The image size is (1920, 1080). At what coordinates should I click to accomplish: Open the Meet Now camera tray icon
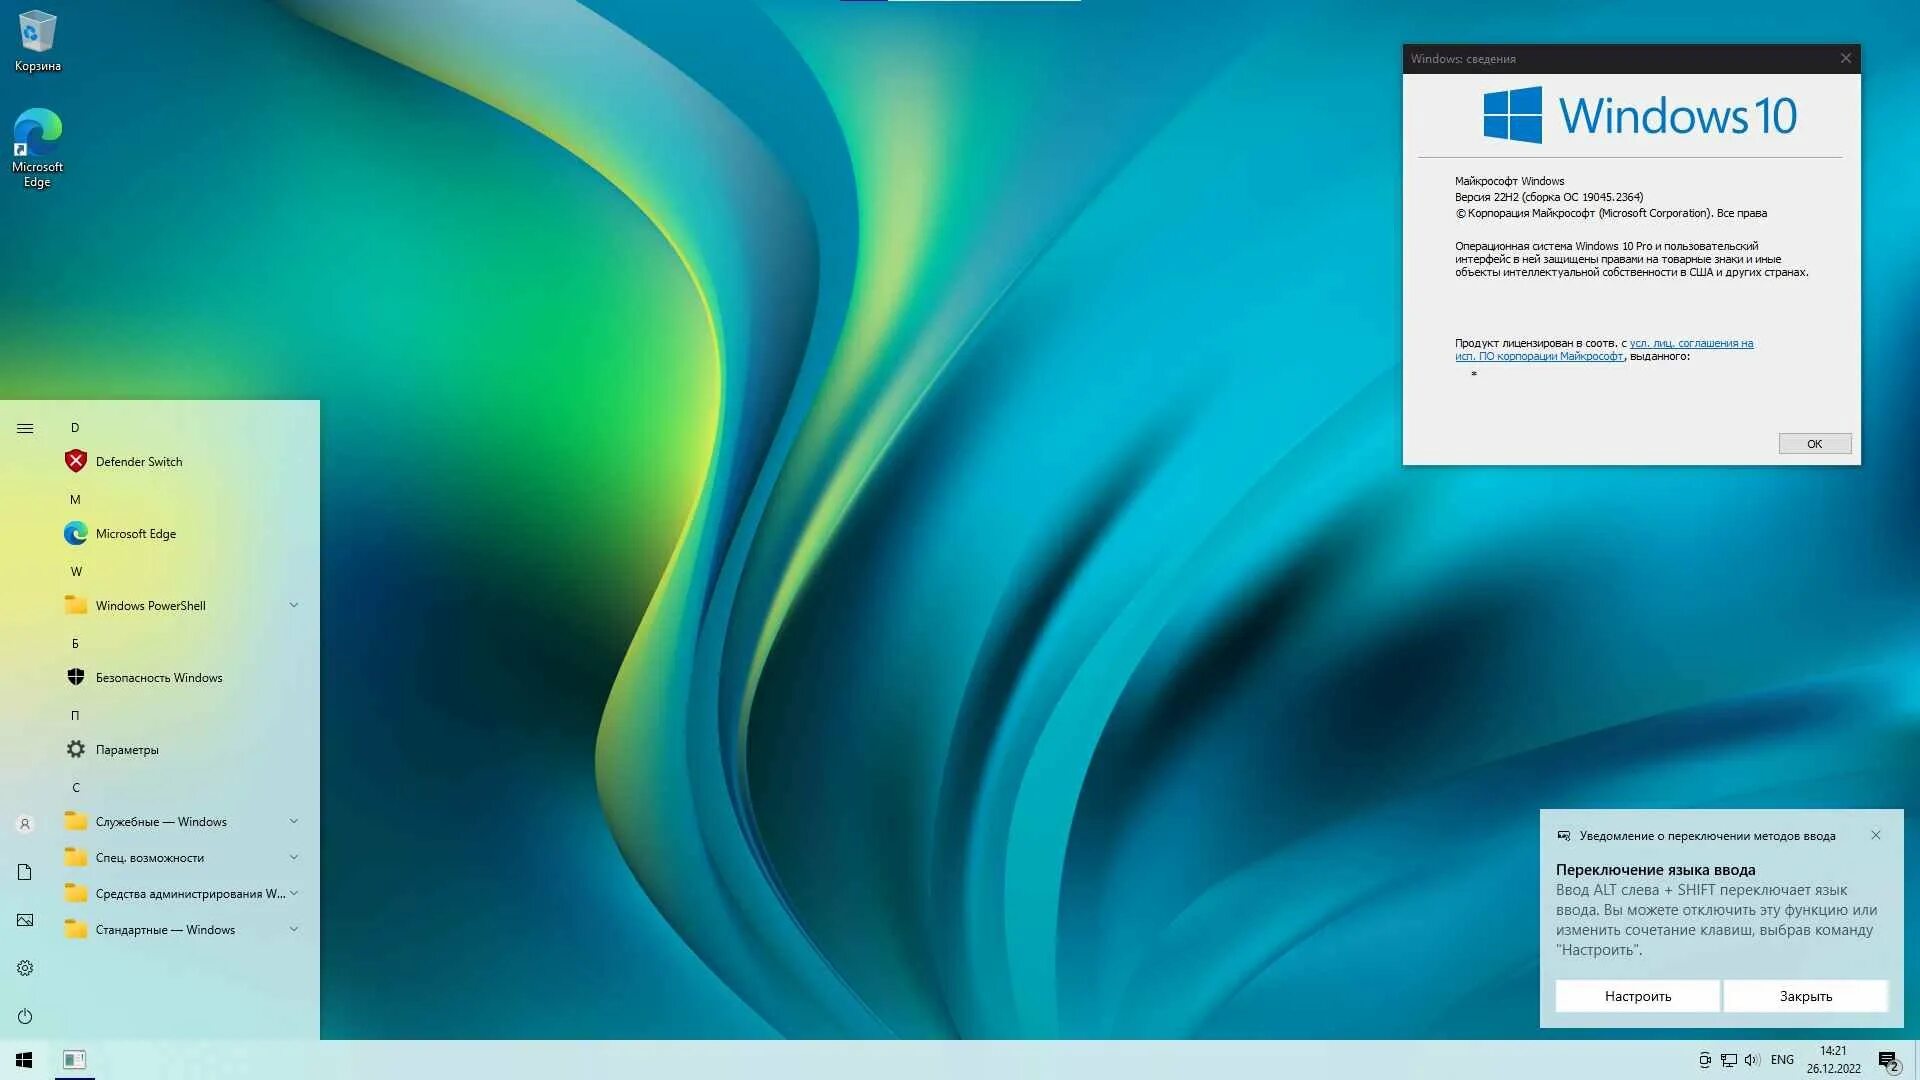(x=1705, y=1060)
